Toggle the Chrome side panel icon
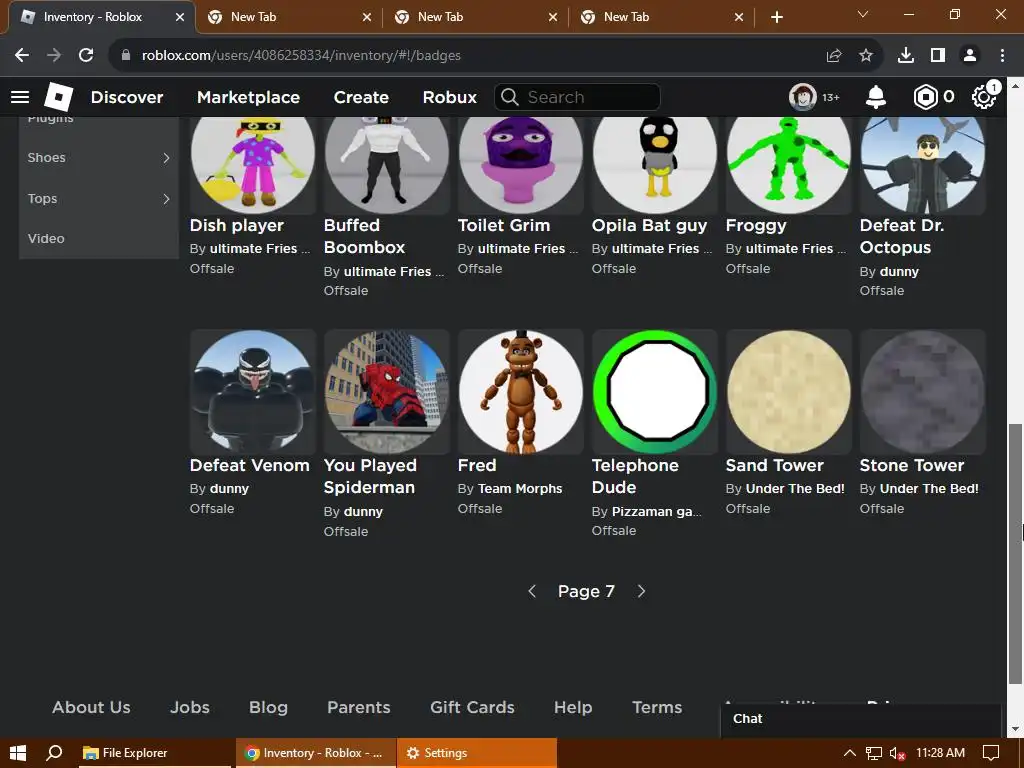The width and height of the screenshot is (1024, 768). [x=938, y=56]
